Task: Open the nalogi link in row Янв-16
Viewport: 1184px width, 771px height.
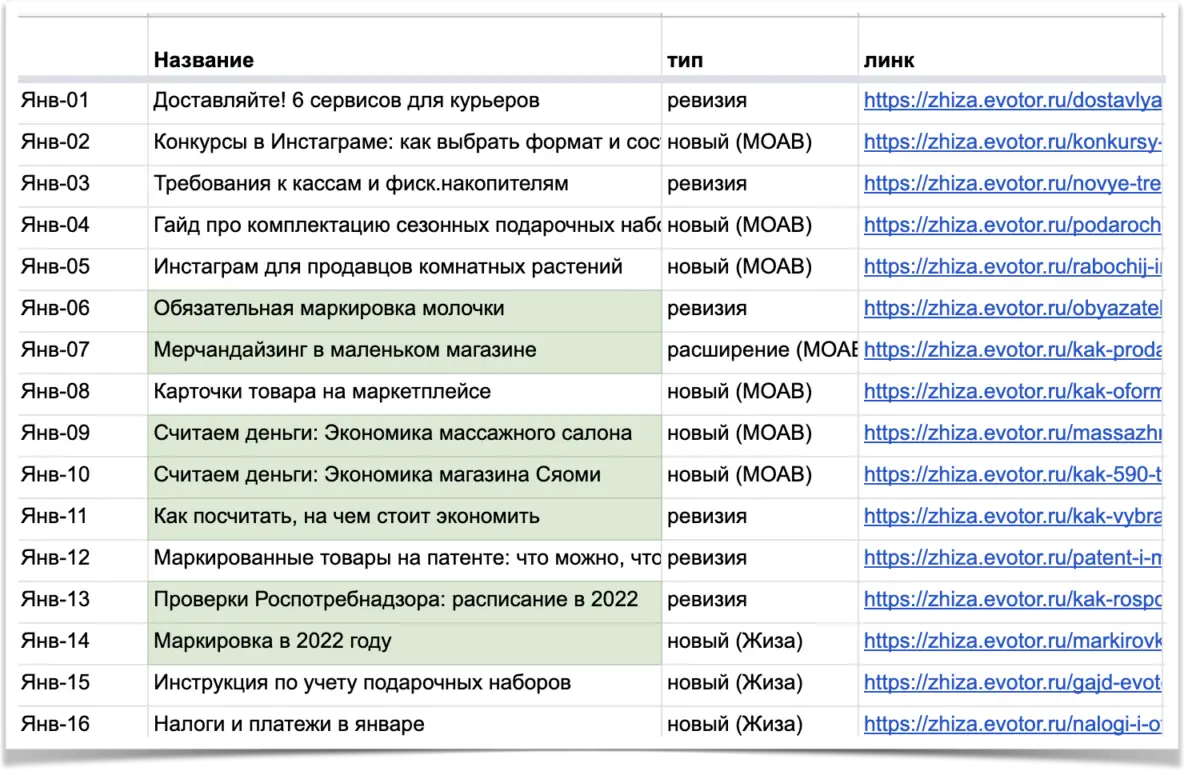Action: (x=1011, y=724)
